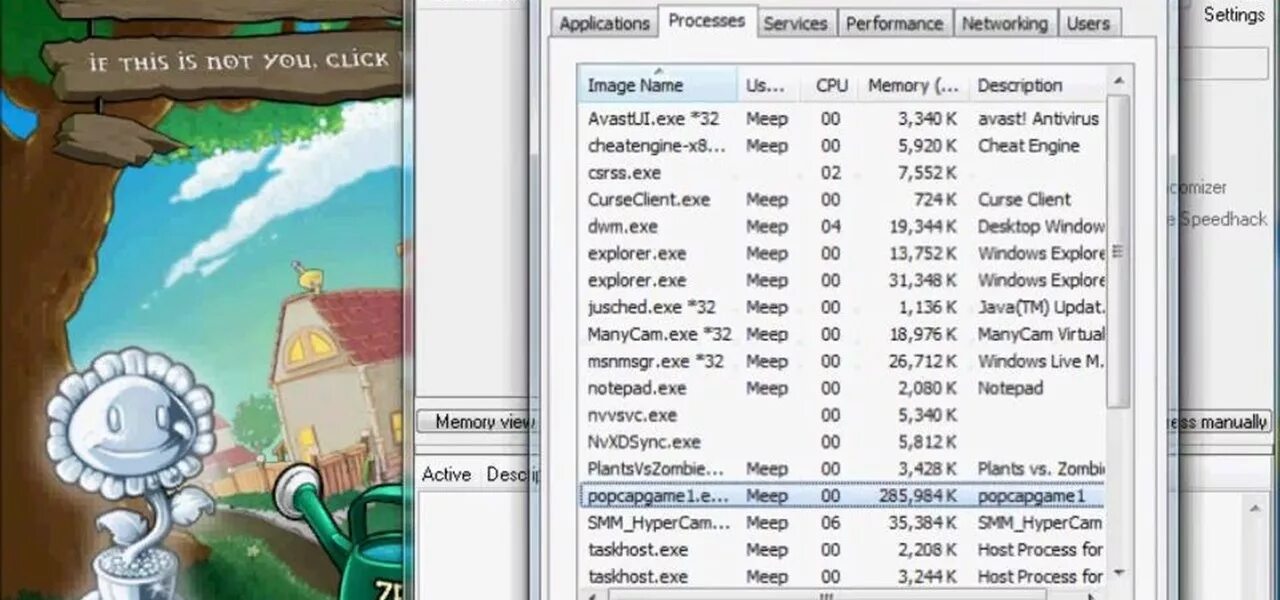Click the Notepad description cell
Image resolution: width=1280 pixels, height=600 pixels.
click(x=1010, y=388)
